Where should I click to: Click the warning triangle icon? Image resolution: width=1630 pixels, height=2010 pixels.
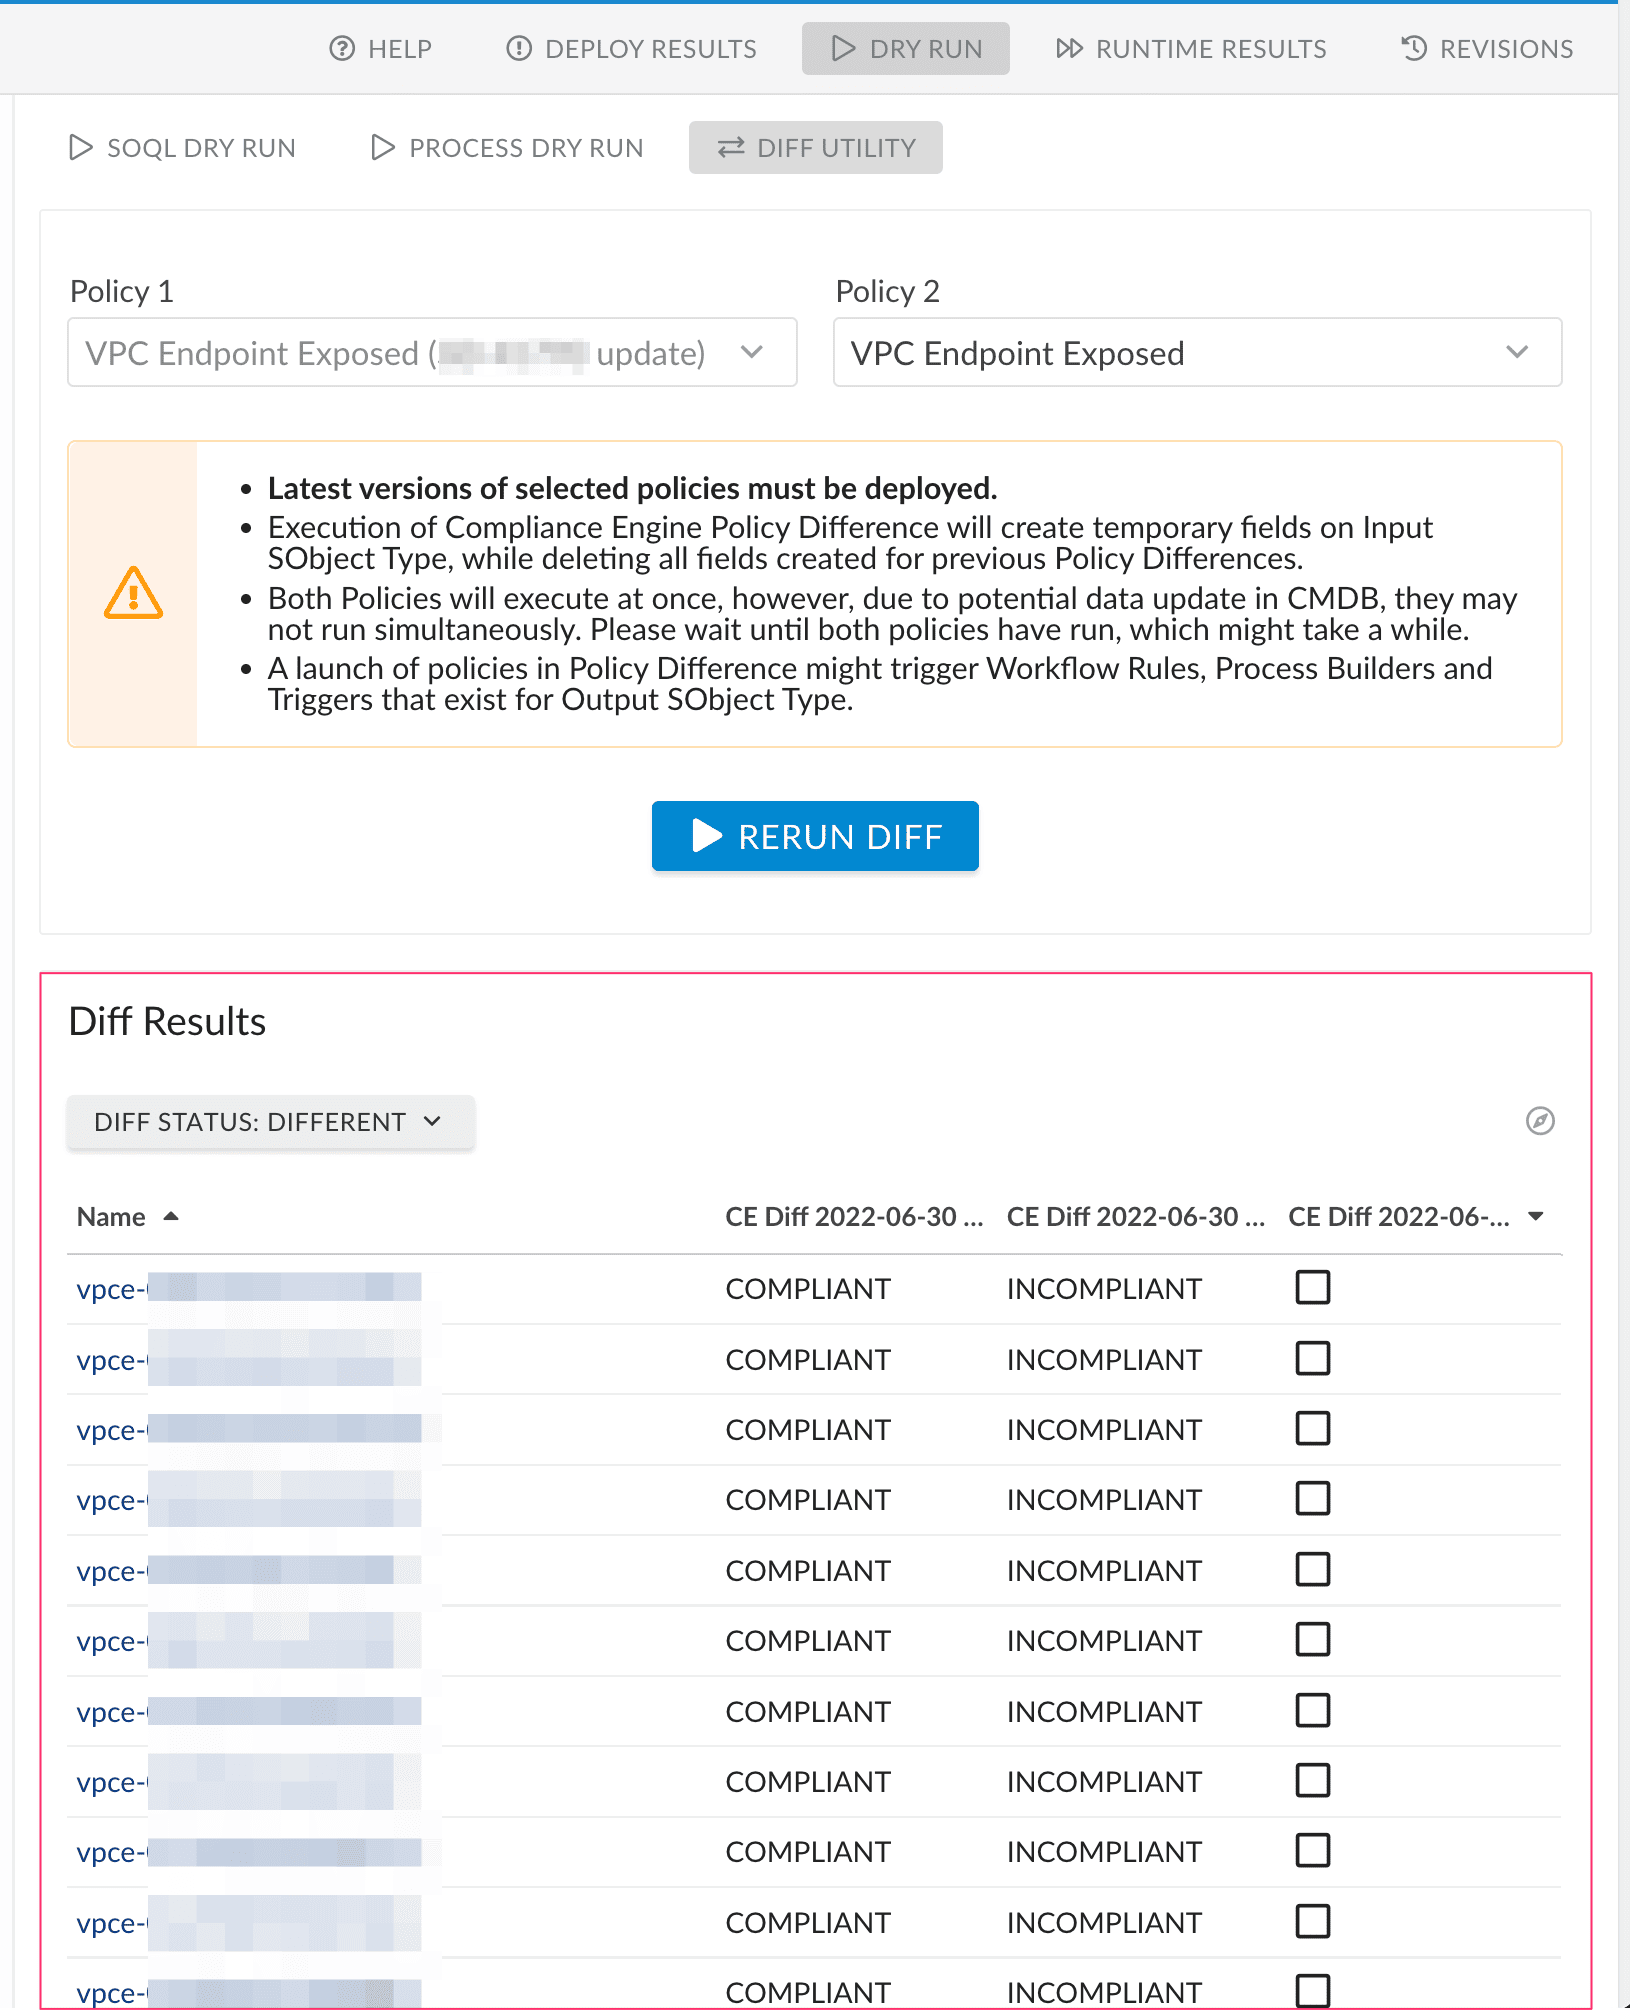click(132, 594)
